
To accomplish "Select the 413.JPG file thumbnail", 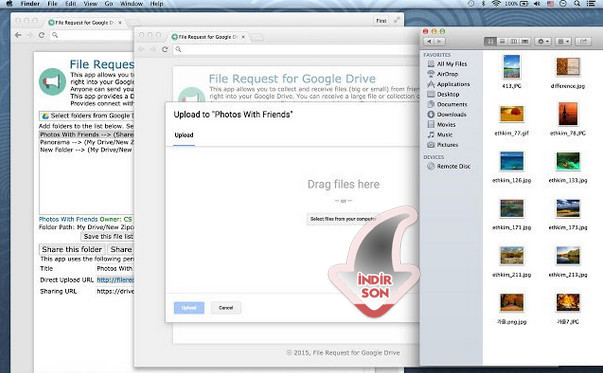I will tap(511, 67).
